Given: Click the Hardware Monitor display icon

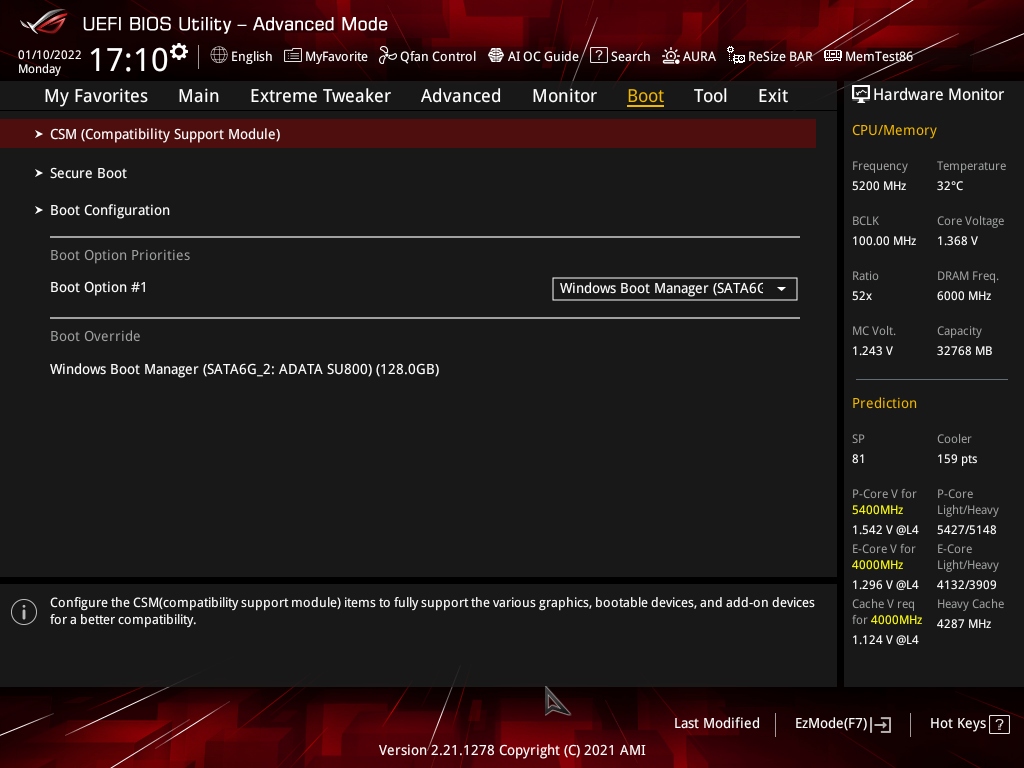Looking at the screenshot, I should click(x=861, y=94).
